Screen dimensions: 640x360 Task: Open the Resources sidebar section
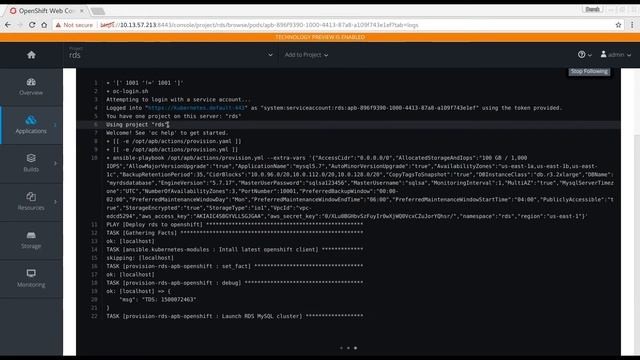pos(31,202)
